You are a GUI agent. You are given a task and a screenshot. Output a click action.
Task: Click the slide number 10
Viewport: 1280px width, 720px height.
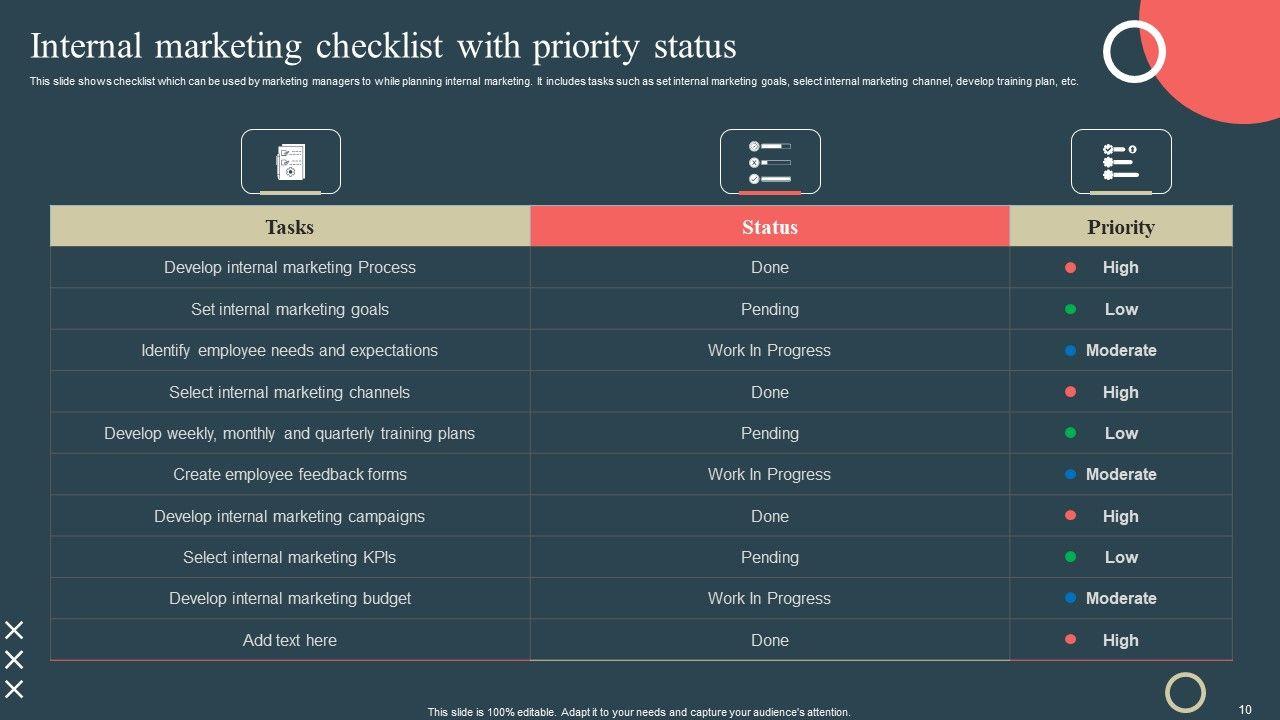[x=1245, y=710]
